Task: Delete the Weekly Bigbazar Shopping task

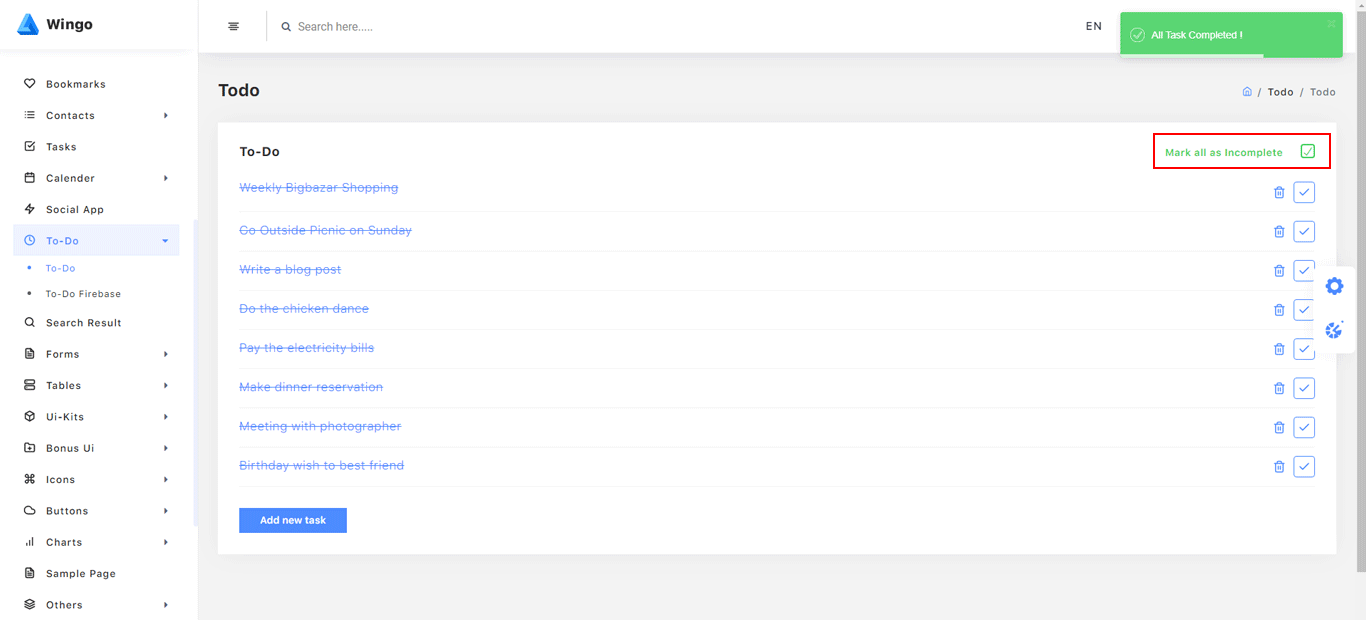Action: 1279,193
